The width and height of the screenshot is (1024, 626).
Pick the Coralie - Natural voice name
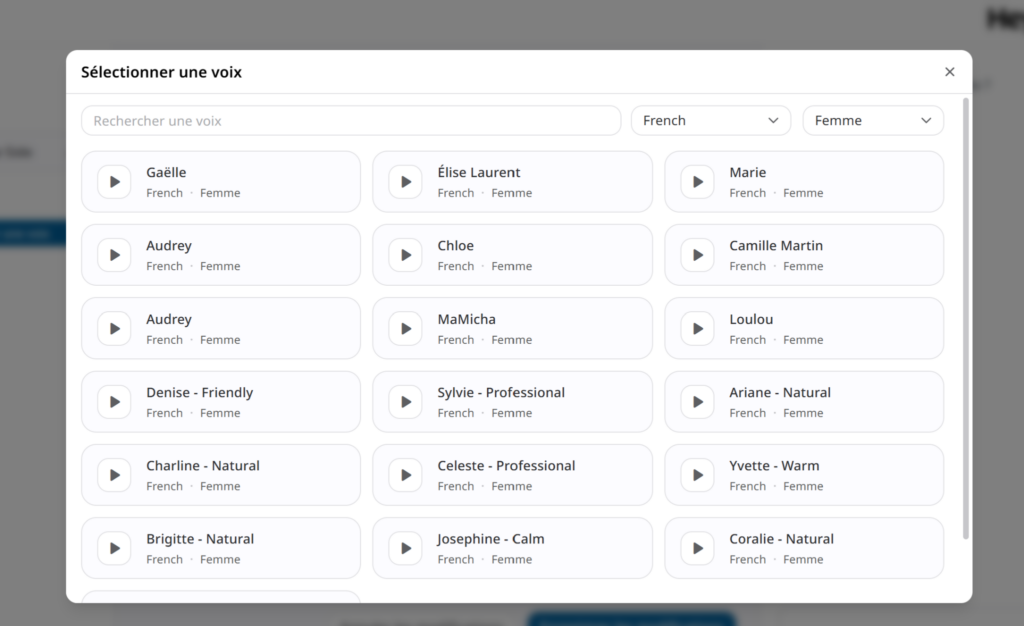click(781, 539)
